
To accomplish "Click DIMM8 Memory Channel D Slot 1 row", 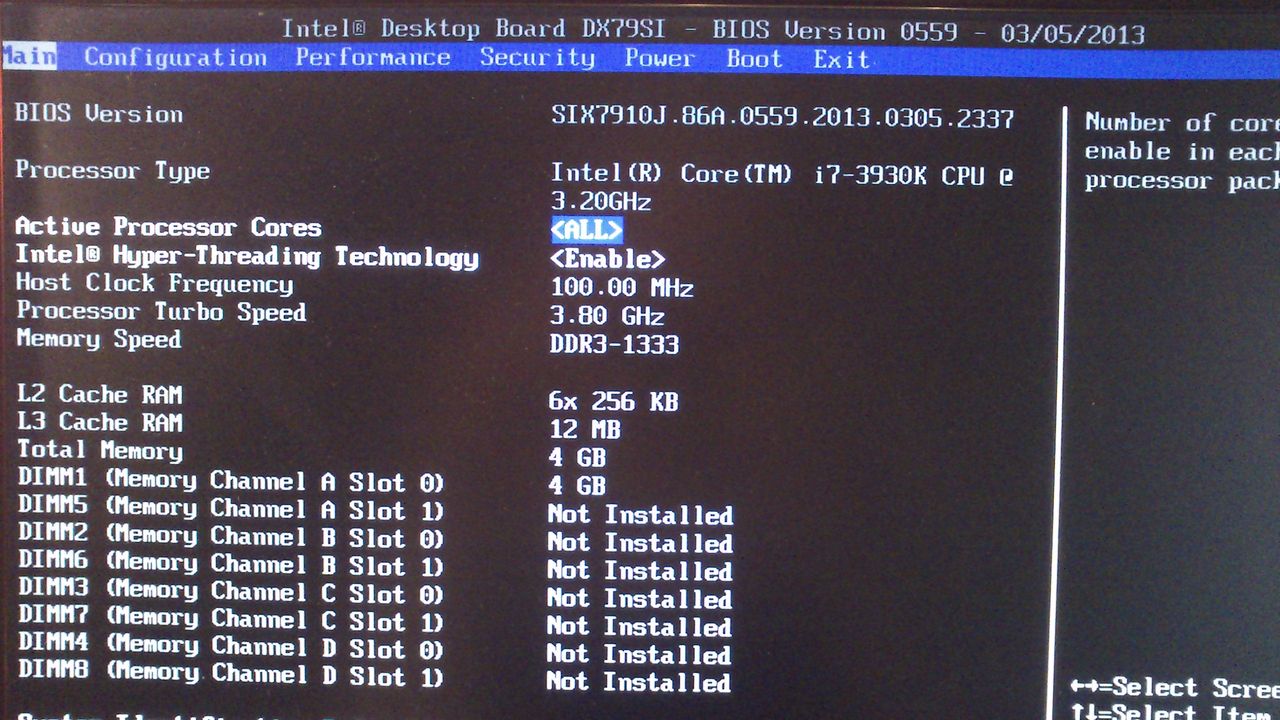I will (231, 675).
